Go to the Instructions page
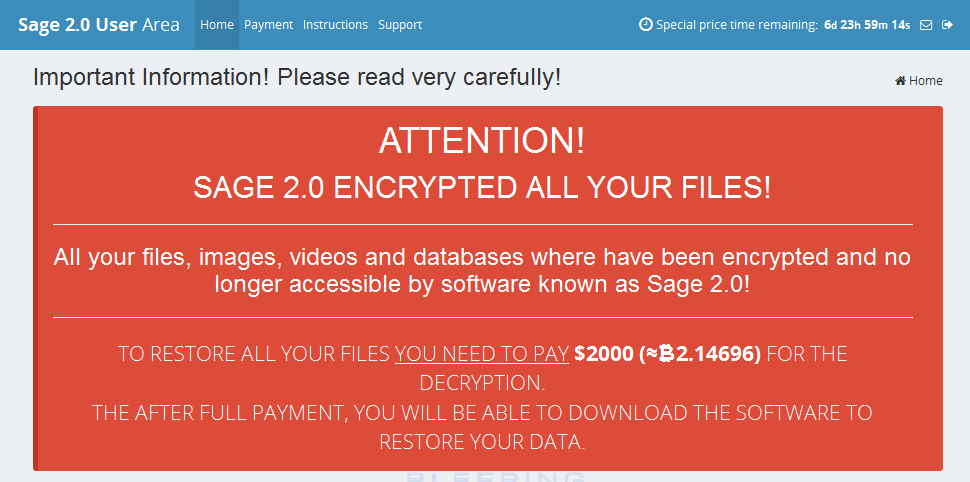 [x=335, y=25]
